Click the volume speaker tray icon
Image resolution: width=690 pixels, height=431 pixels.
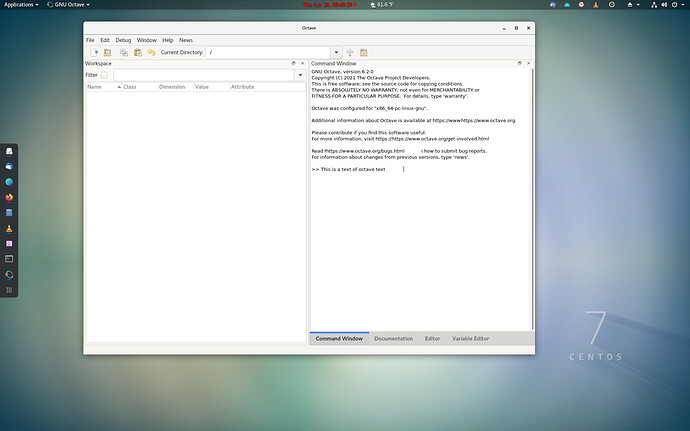coord(664,4)
